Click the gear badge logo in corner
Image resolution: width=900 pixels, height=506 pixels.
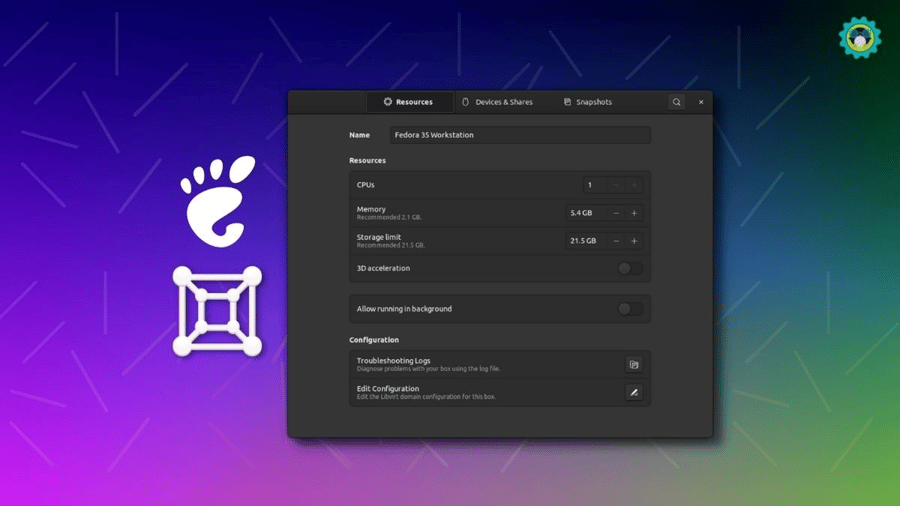(x=859, y=38)
